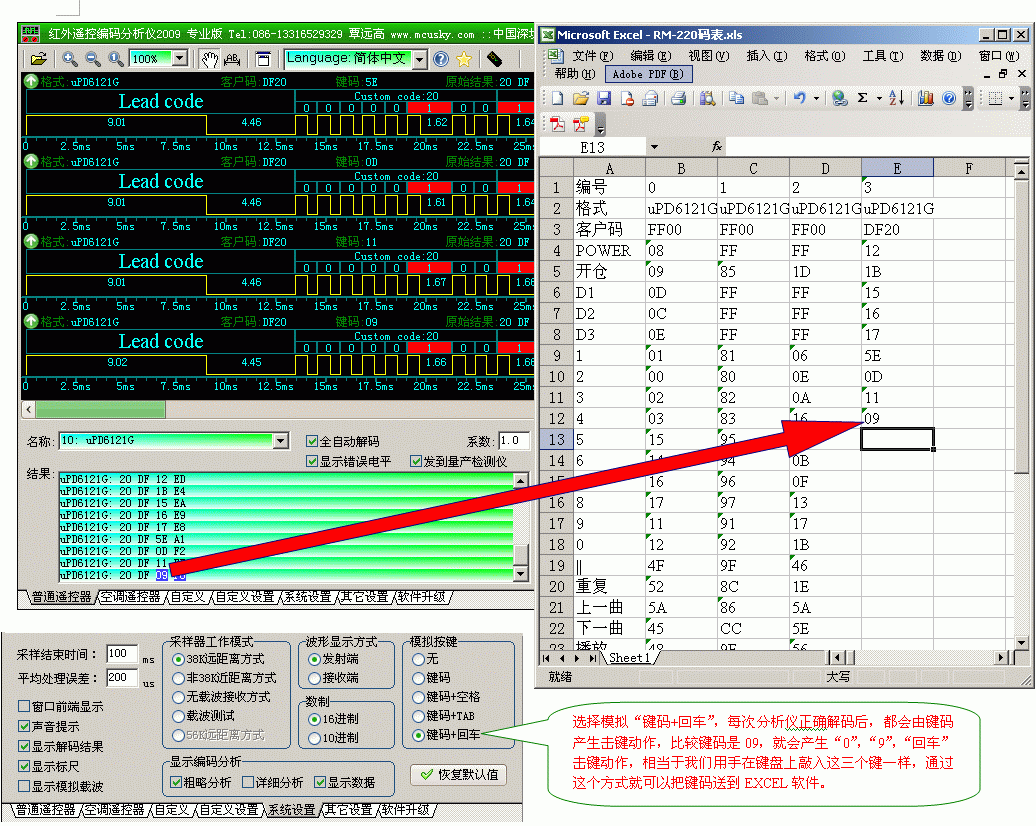The height and width of the screenshot is (826, 1036).
Task: Switch to the 空调遥控器 tab
Action: pyautogui.click(x=129, y=597)
